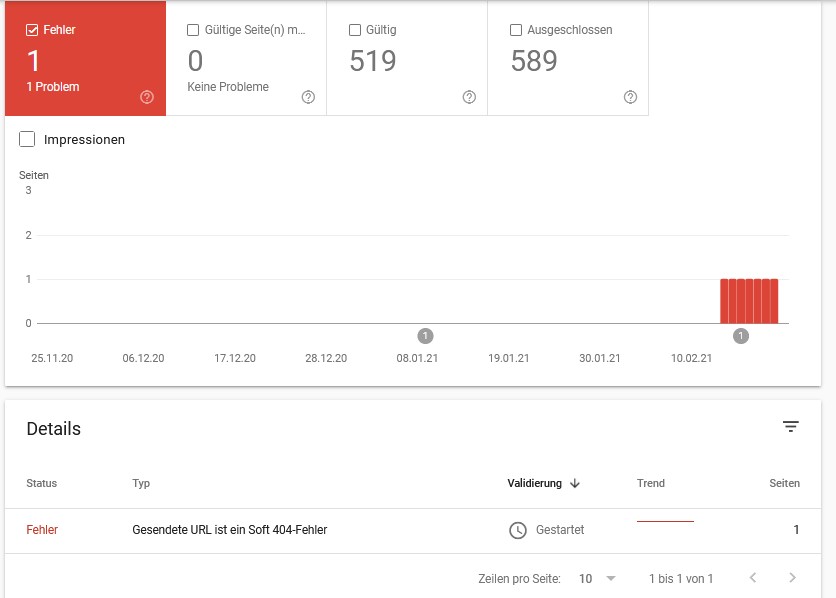Image resolution: width=836 pixels, height=598 pixels.
Task: Enable the Gültig checkbox
Action: tap(355, 30)
